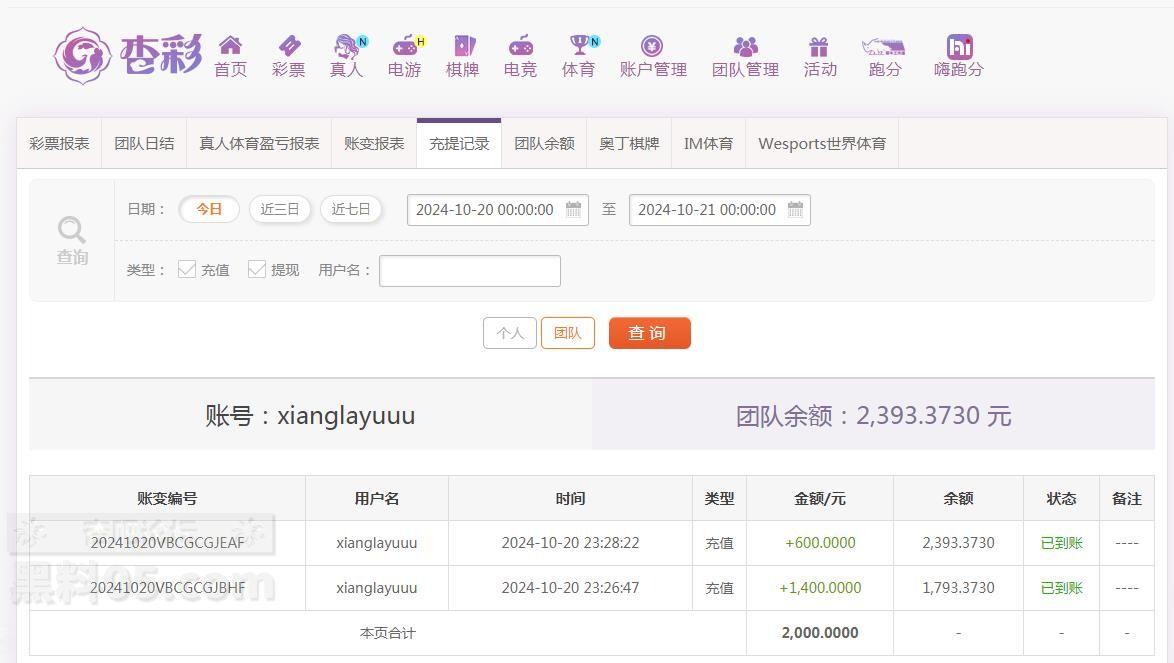Click the 账变编号 column header

point(167,498)
